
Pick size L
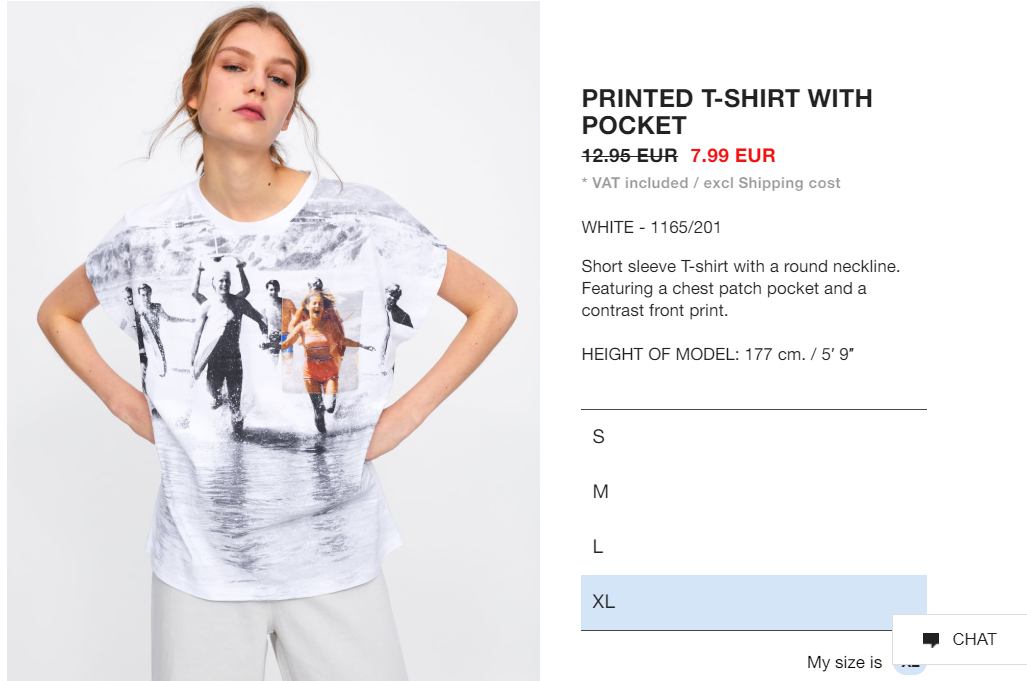click(x=754, y=547)
